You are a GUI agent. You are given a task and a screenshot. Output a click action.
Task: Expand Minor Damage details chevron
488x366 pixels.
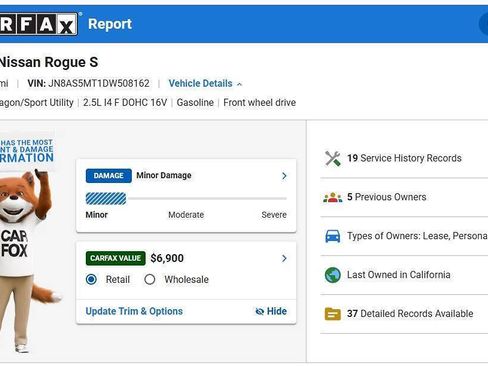(x=284, y=176)
